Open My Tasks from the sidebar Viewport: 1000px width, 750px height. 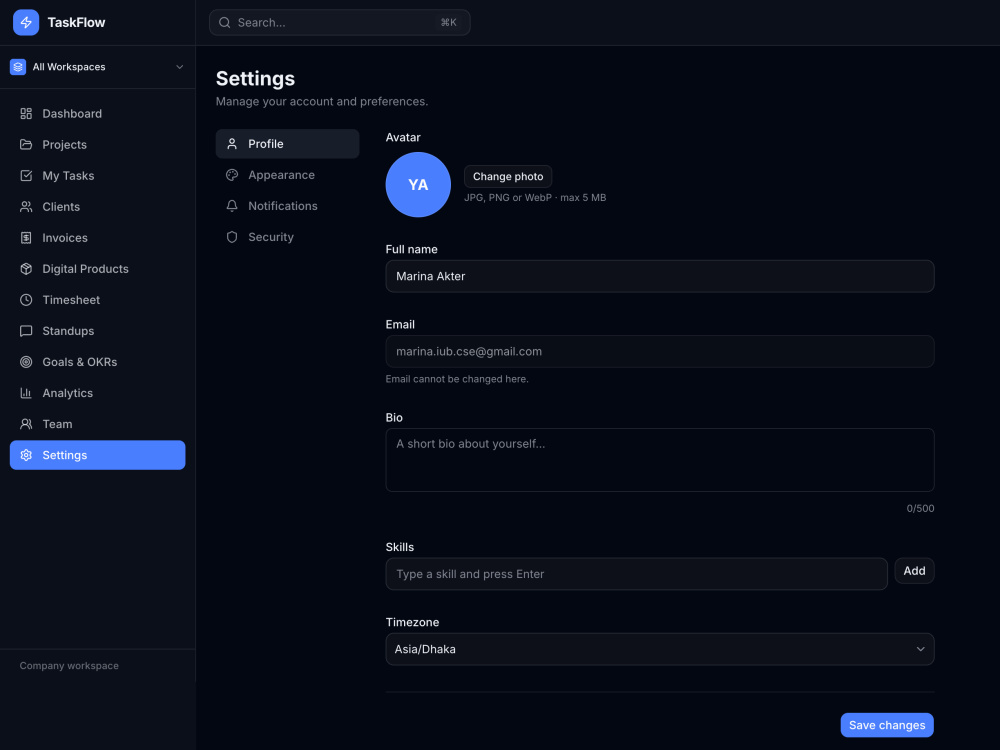(x=98, y=175)
